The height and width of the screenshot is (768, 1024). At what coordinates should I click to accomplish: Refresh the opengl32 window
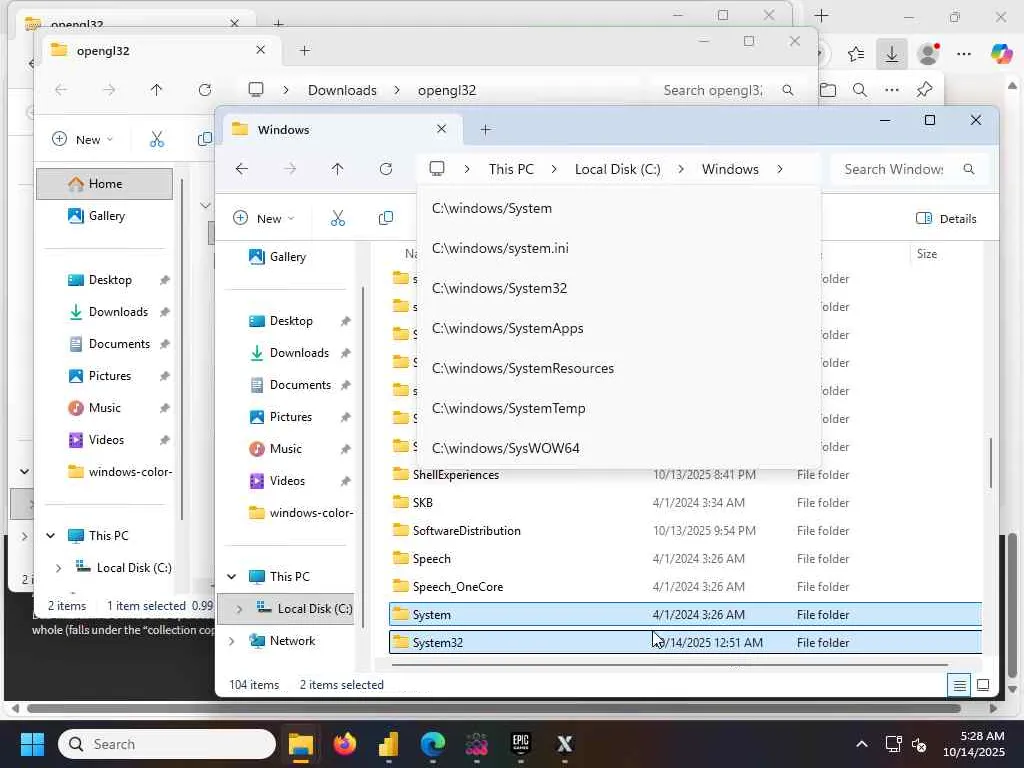204,90
